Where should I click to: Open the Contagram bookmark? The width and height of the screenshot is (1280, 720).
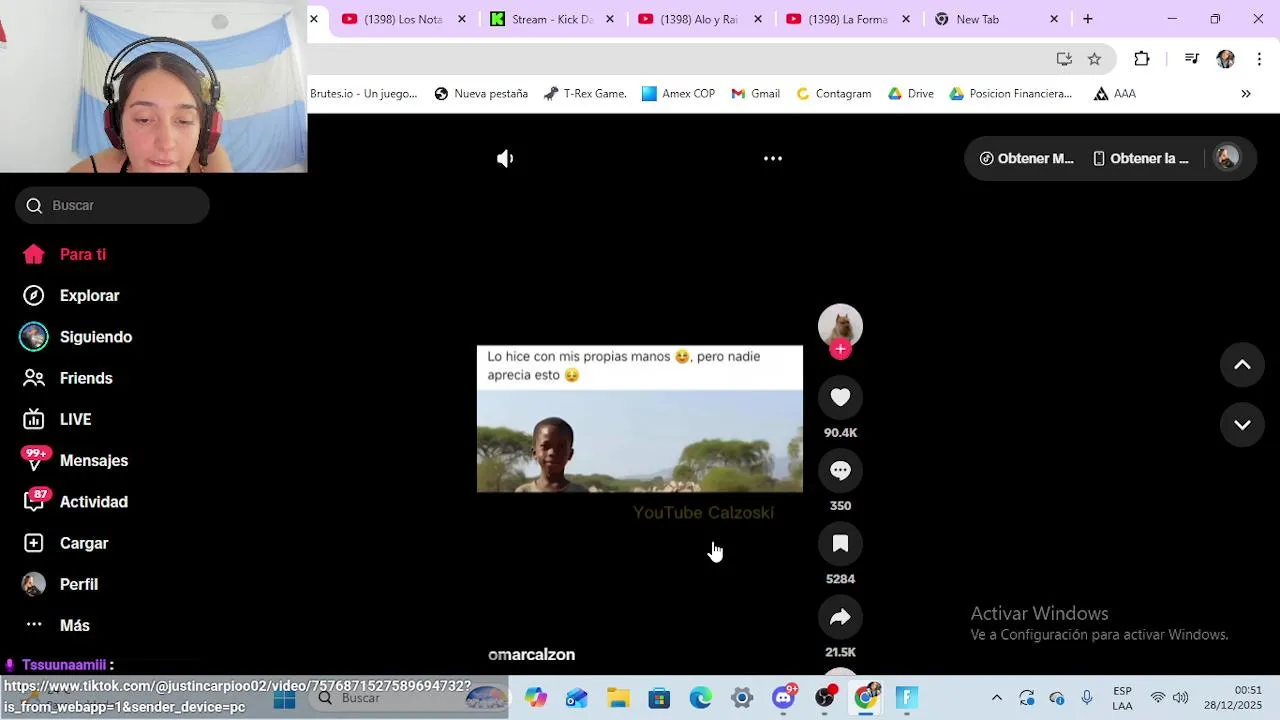pyautogui.click(x=833, y=93)
